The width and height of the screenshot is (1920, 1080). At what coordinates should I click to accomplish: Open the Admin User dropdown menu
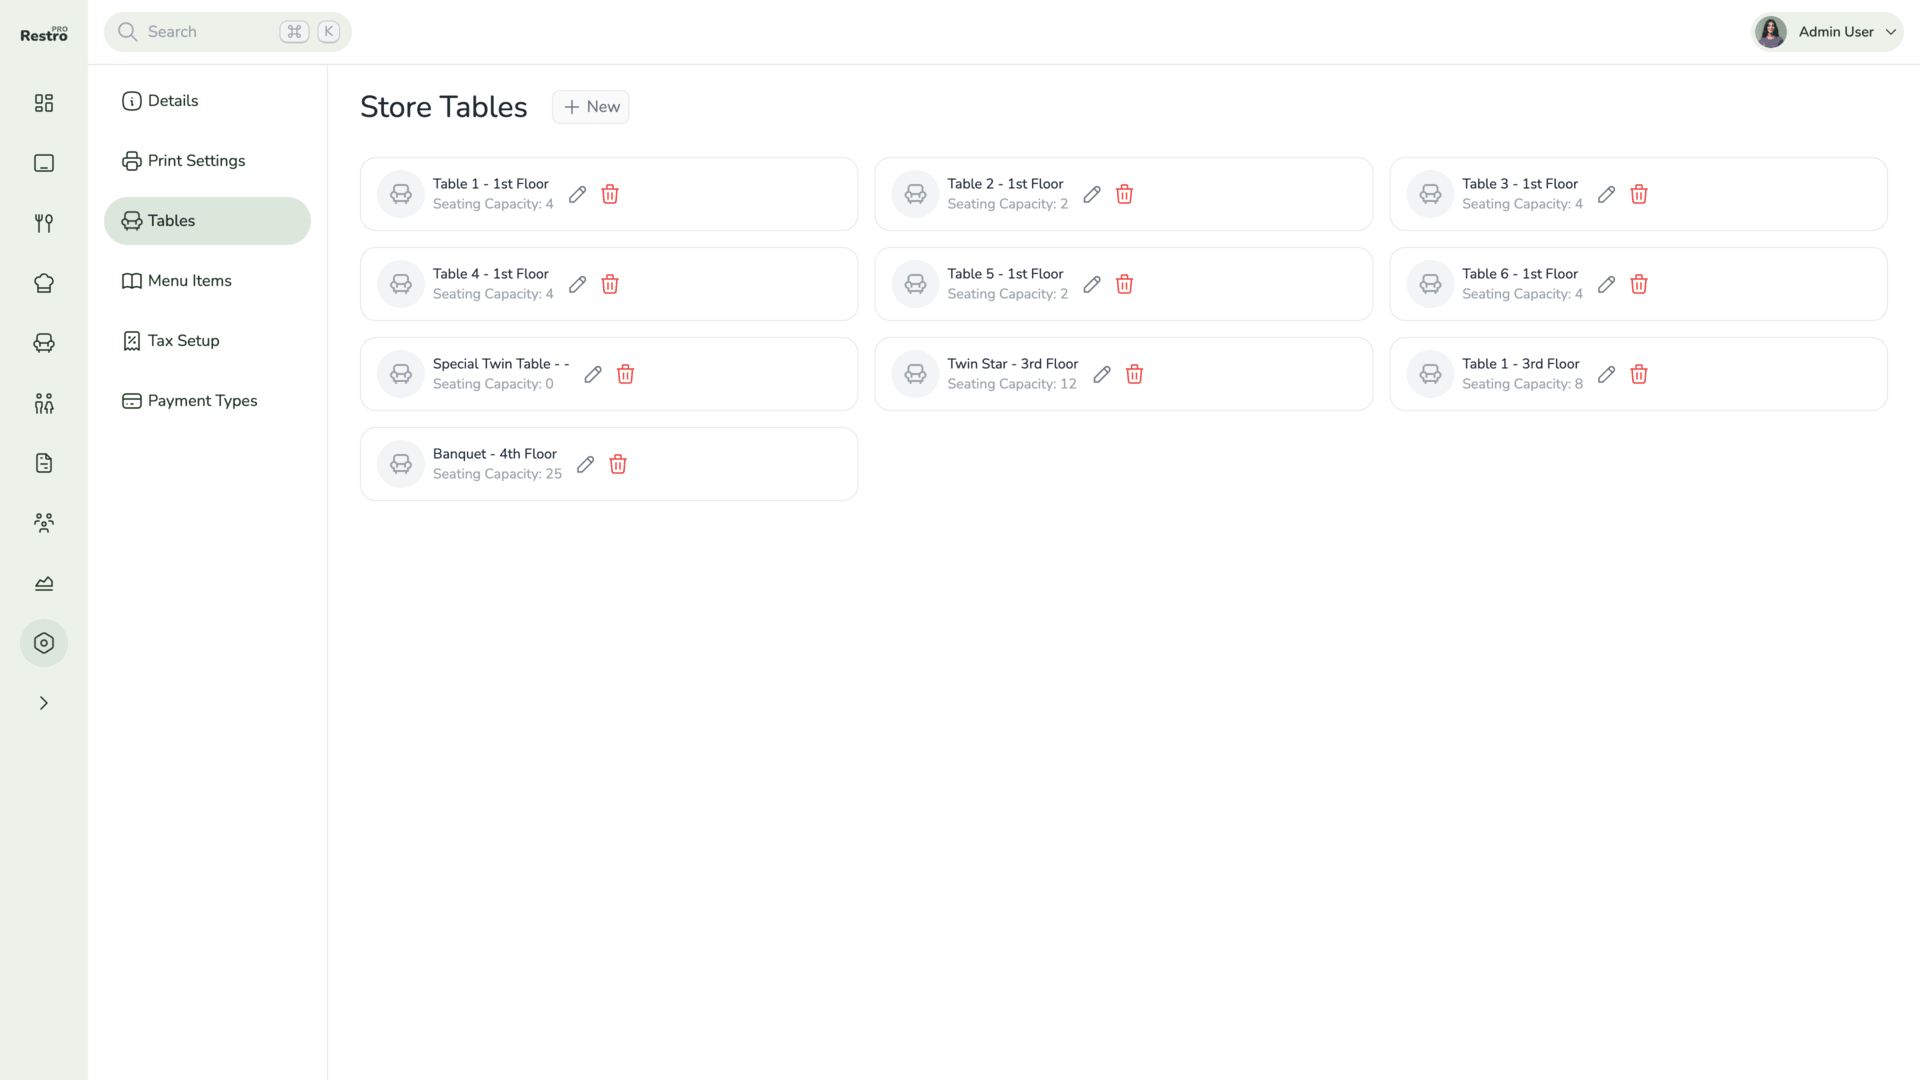coord(1828,32)
